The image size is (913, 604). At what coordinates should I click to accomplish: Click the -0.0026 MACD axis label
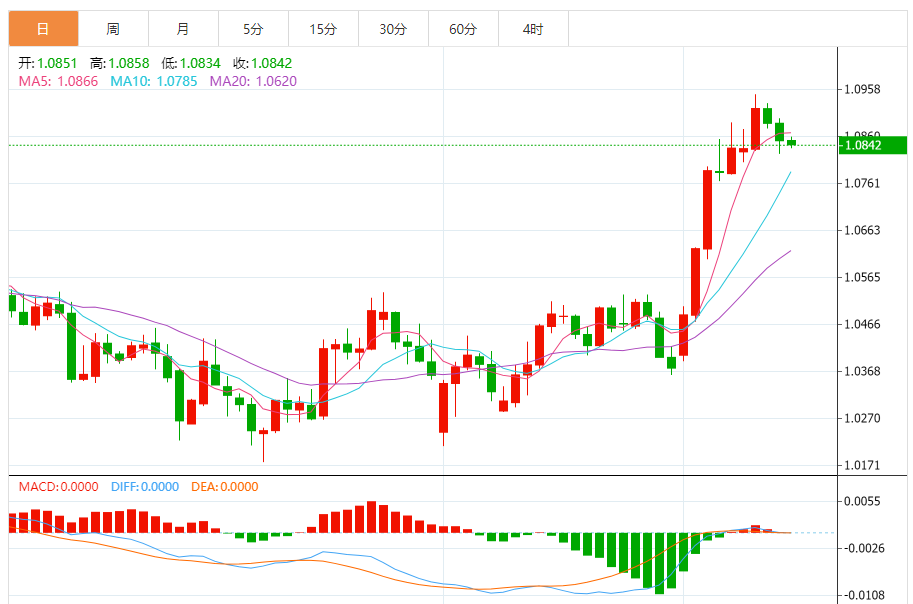[864, 548]
